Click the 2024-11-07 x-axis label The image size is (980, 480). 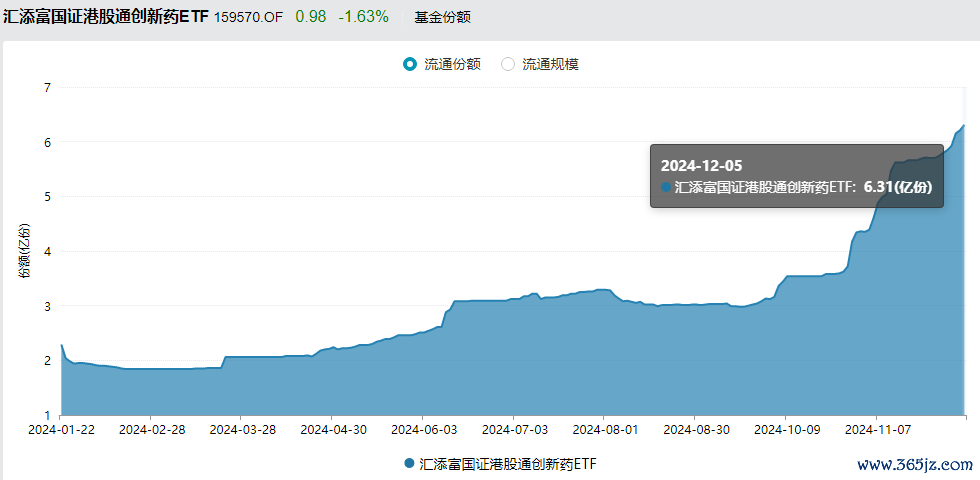pos(876,430)
